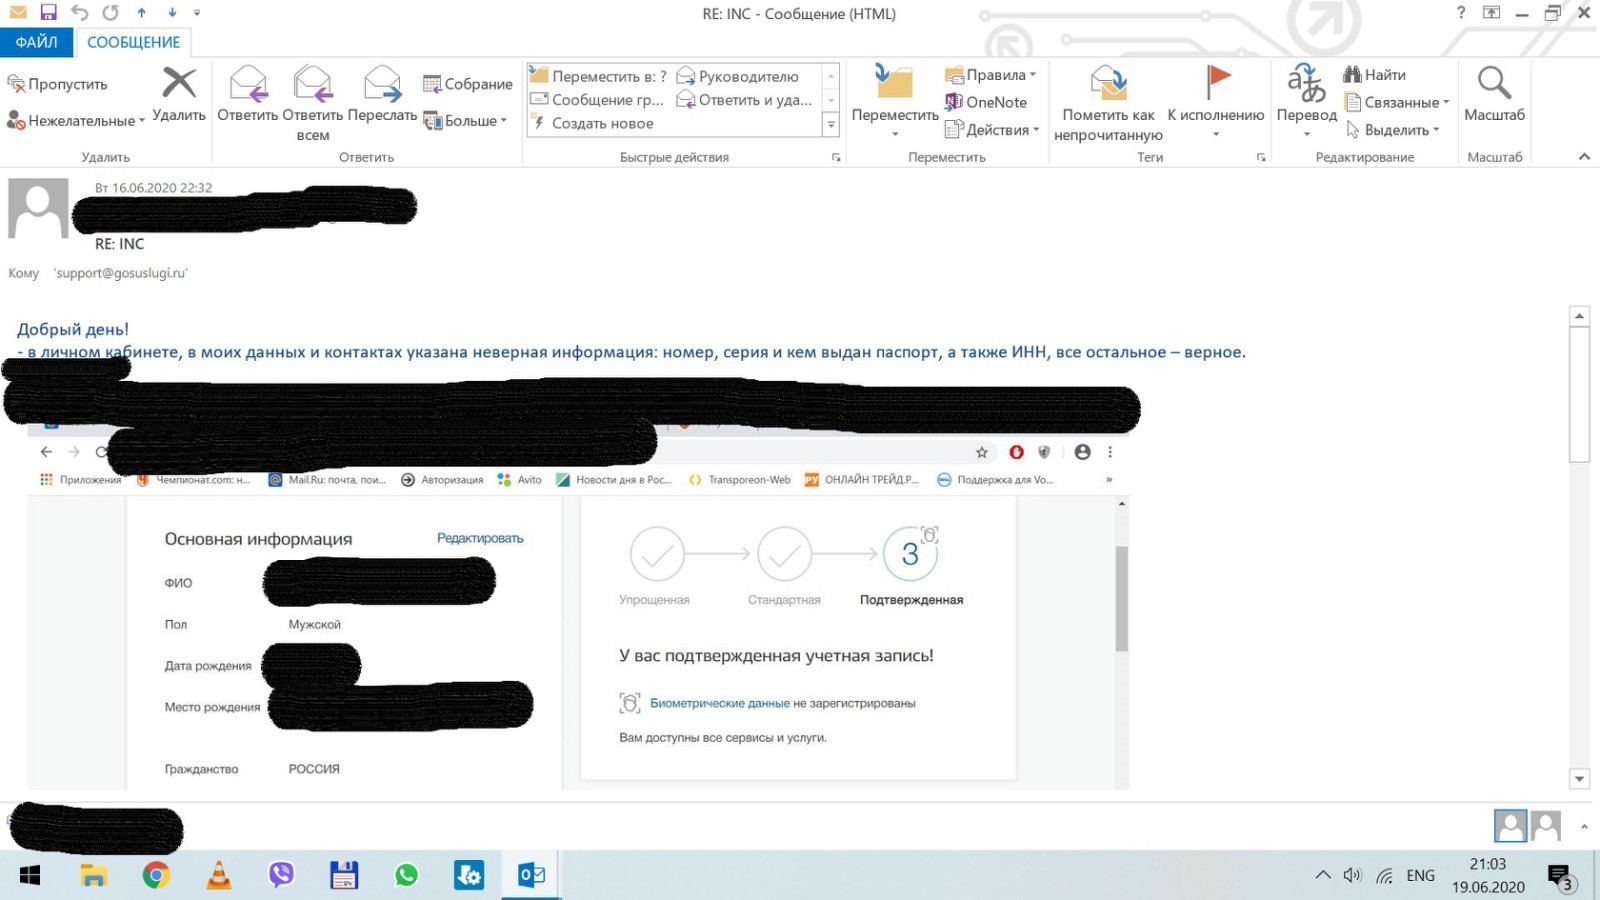Image resolution: width=1600 pixels, height=900 pixels.
Task: Delete the message with Удалить
Action: coord(179,95)
